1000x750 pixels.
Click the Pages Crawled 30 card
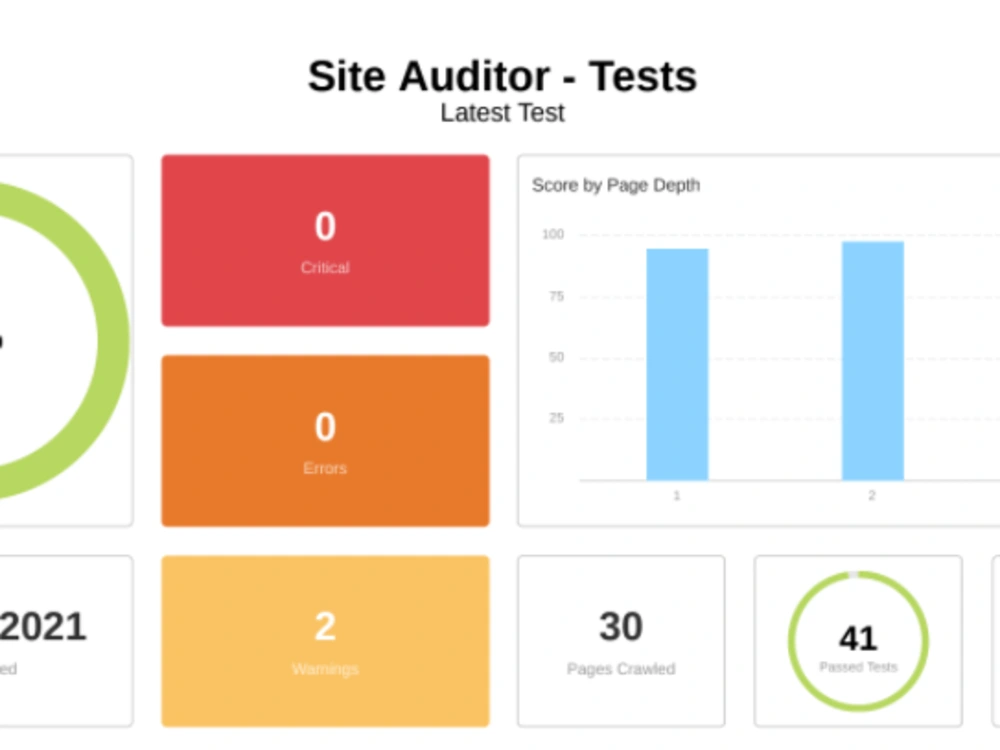tap(621, 641)
